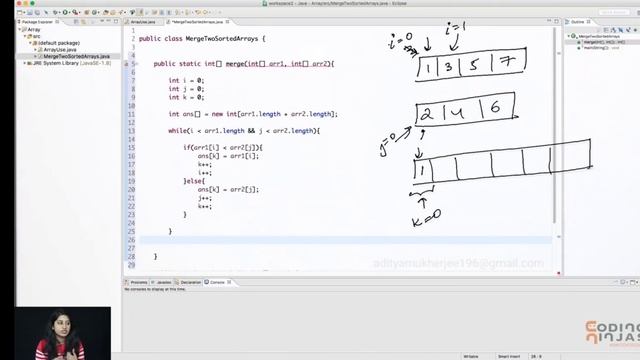Click the Smart Insert status bar entry
The width and height of the screenshot is (640, 360).
509,356
